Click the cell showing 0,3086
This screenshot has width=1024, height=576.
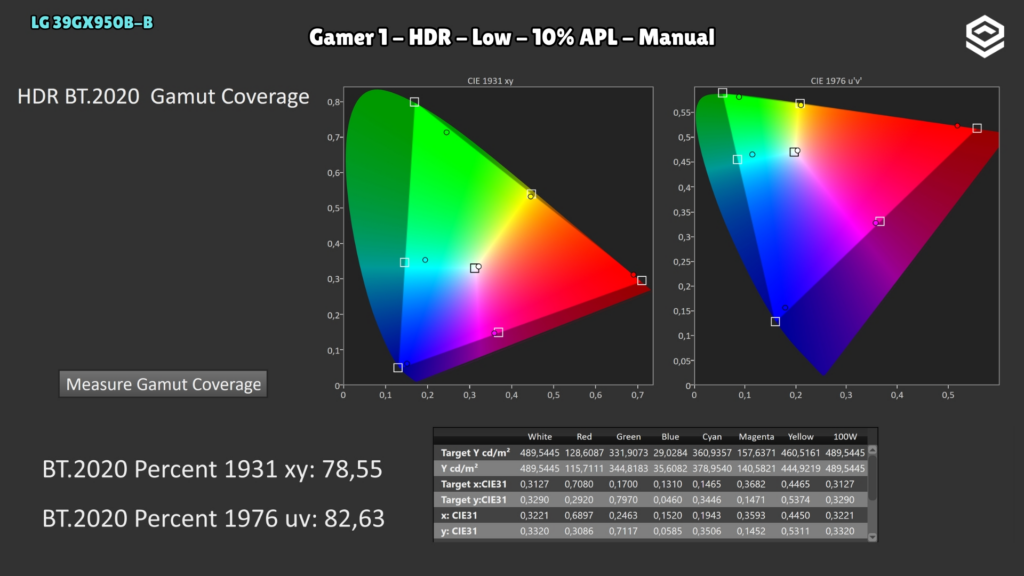[x=579, y=531]
